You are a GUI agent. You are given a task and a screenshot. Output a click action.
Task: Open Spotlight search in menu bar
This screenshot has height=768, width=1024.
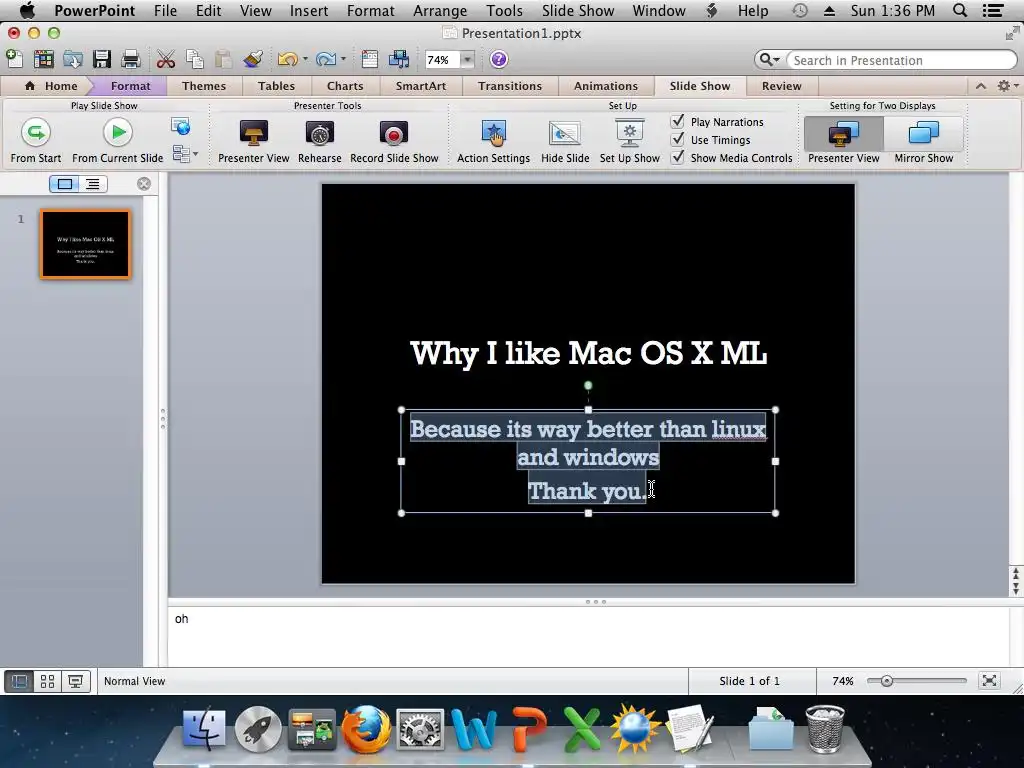click(959, 10)
